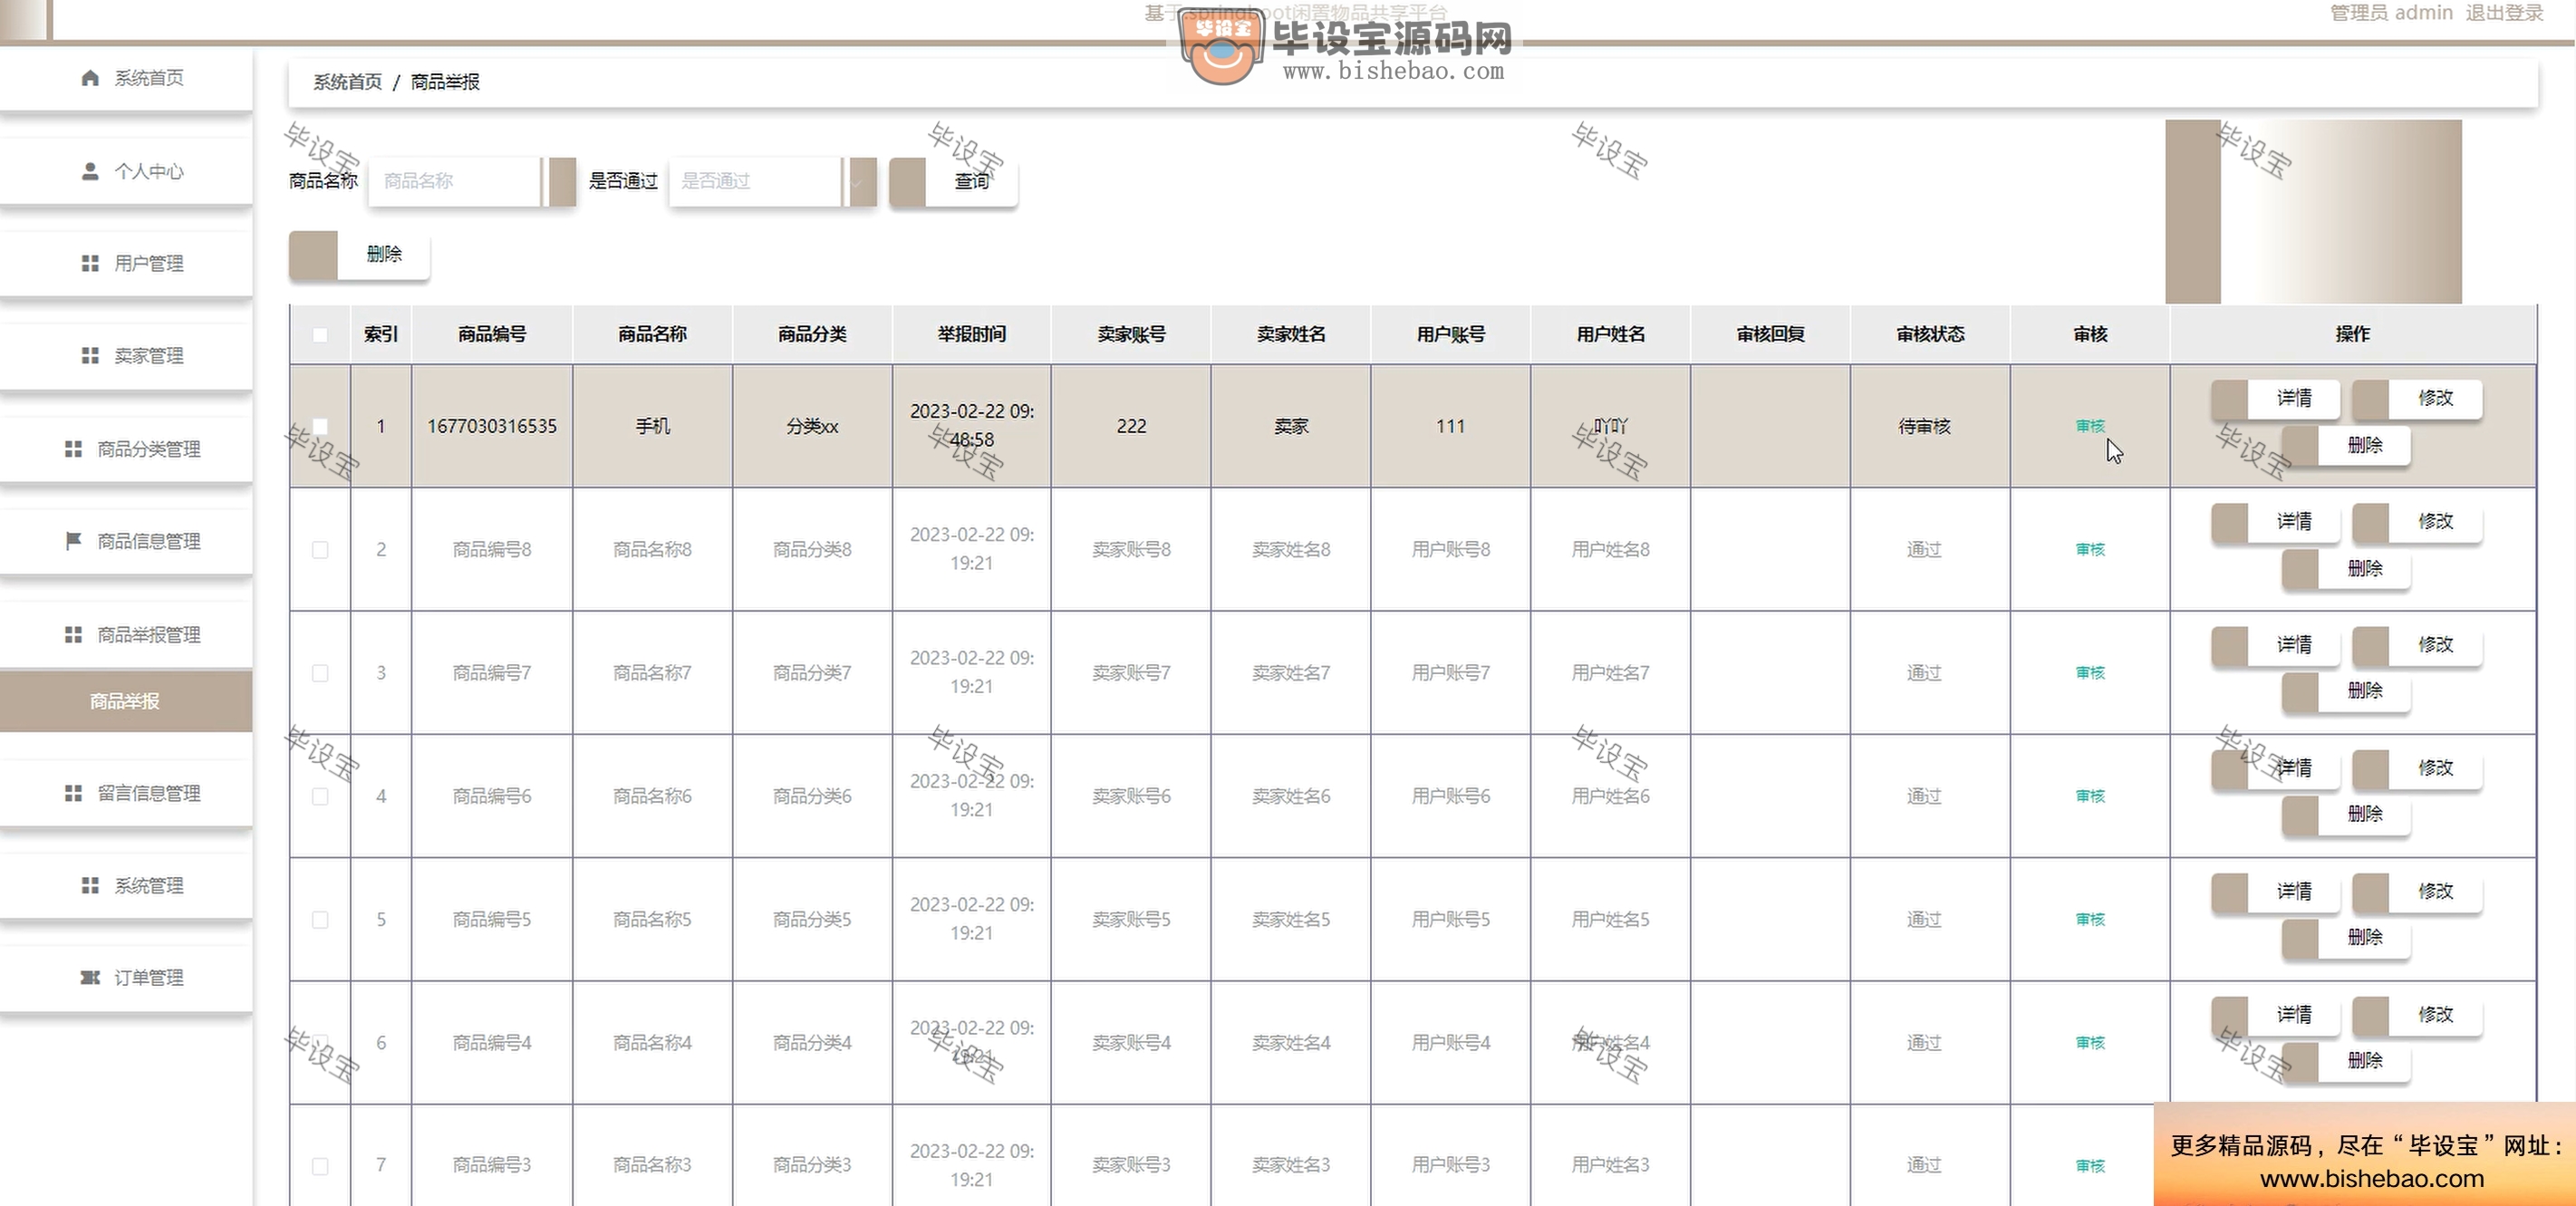Screen dimensions: 2576x1206
Task: Collapse 商品举报管理 sidebar menu
Action: 126,635
